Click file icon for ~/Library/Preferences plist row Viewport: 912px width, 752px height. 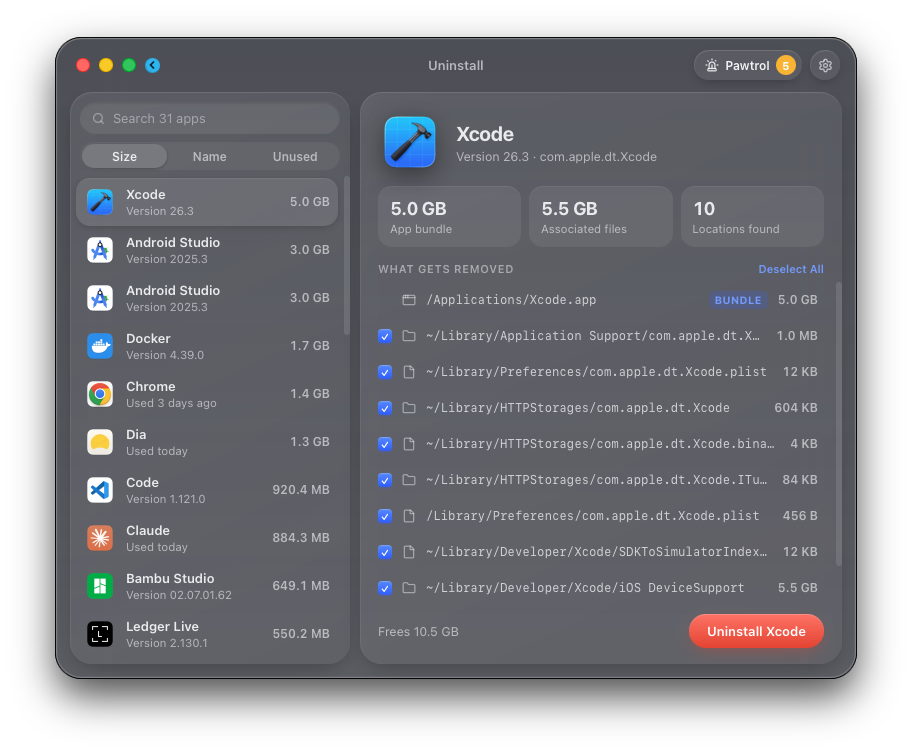point(409,372)
